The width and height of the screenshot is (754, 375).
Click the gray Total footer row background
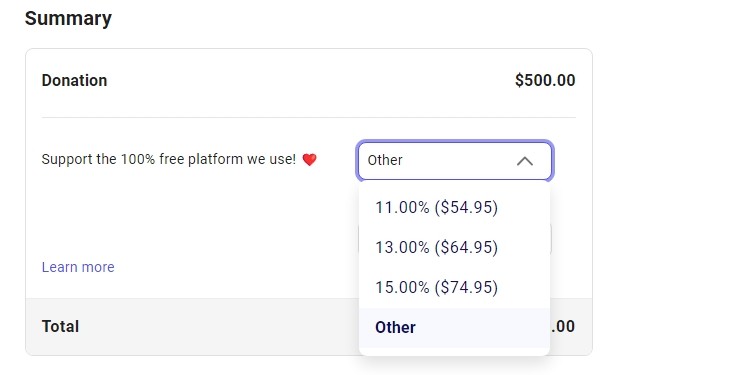(192, 327)
